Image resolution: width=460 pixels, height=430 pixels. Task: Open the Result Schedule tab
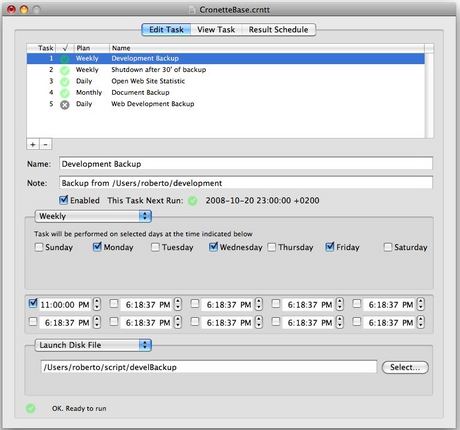[x=278, y=30]
